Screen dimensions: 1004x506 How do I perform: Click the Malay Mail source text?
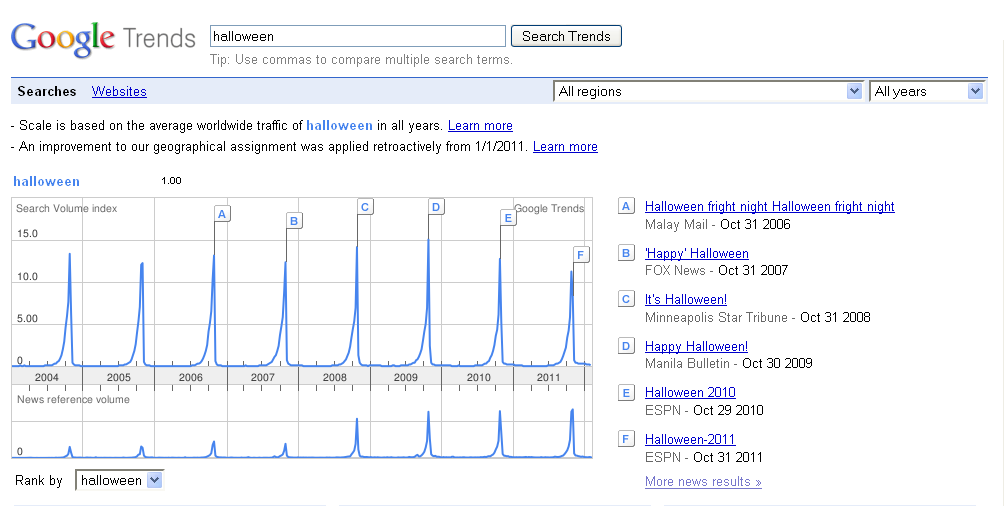pos(676,224)
